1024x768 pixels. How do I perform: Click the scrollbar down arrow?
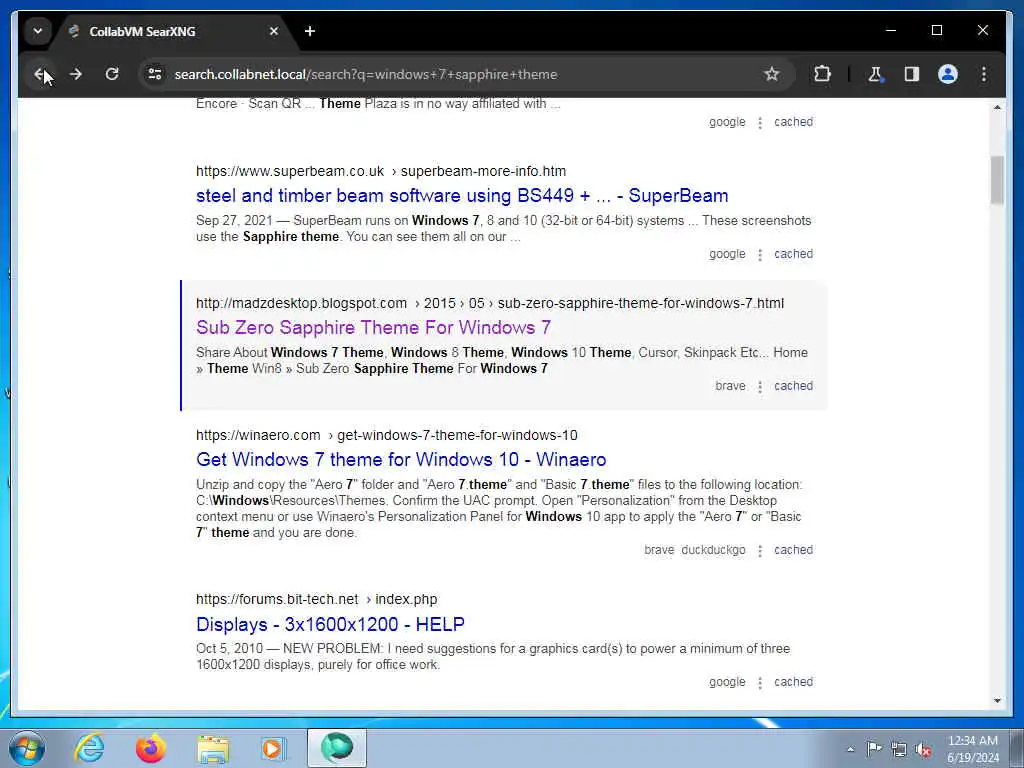pyautogui.click(x=997, y=701)
